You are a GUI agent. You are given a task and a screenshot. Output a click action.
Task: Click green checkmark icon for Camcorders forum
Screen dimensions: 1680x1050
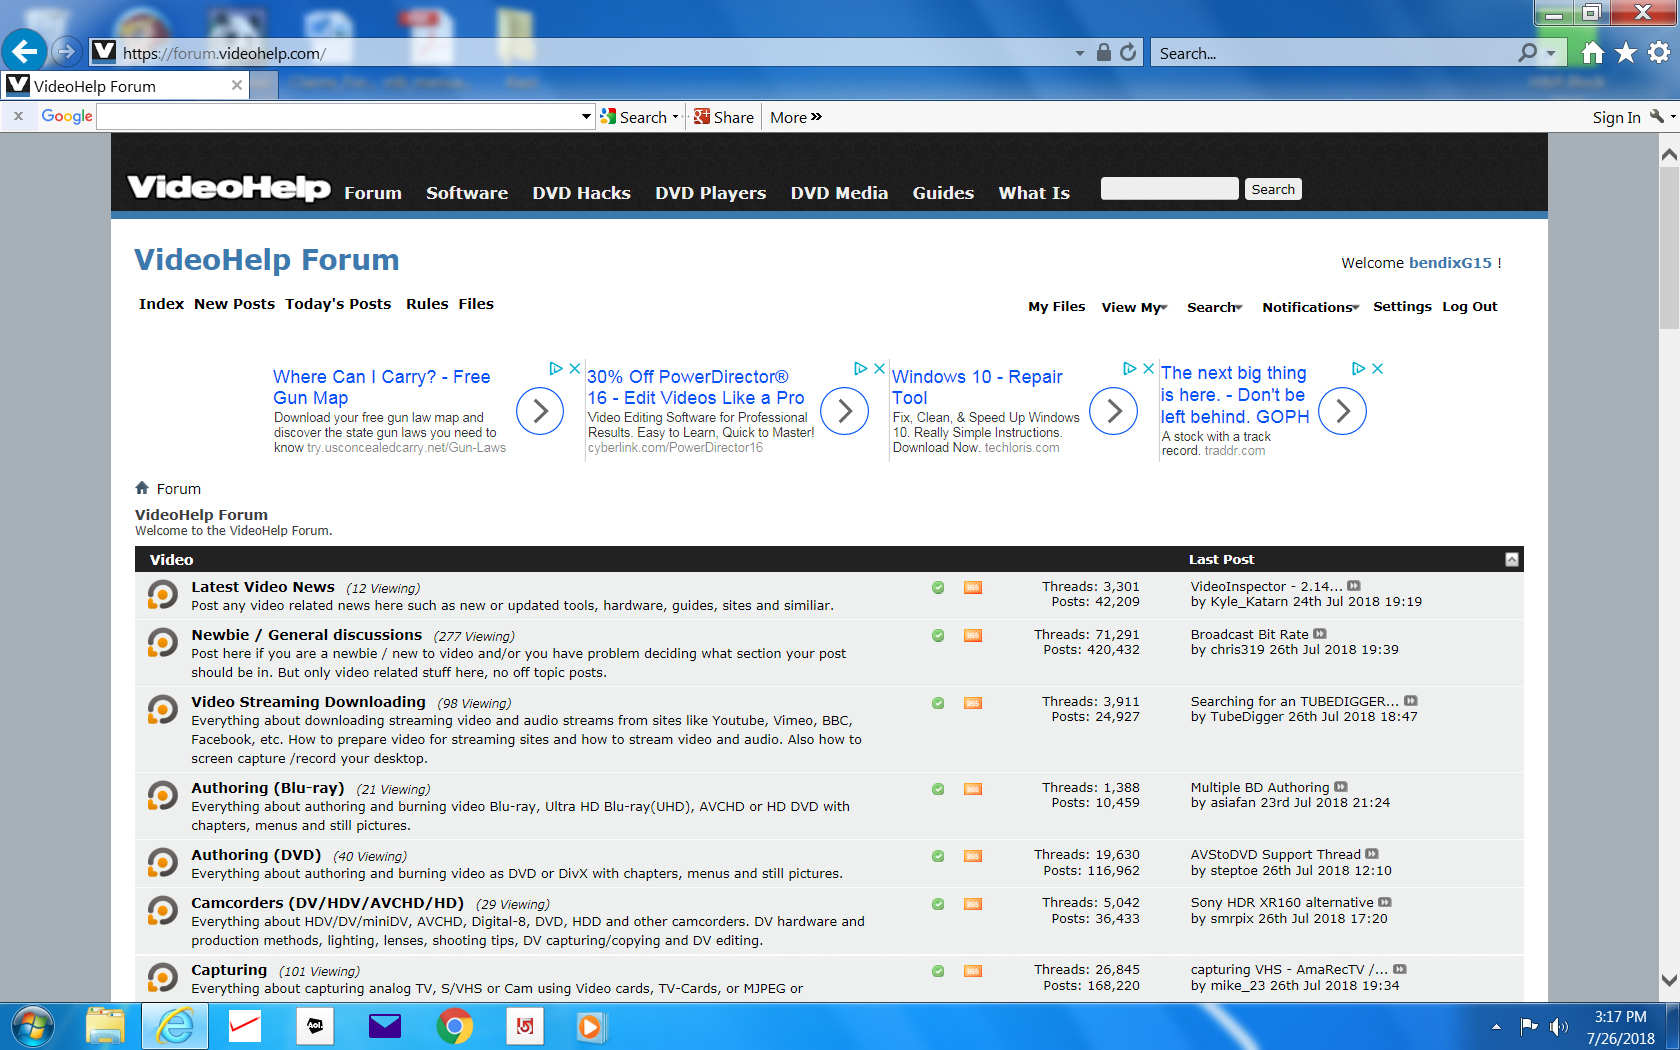(938, 904)
